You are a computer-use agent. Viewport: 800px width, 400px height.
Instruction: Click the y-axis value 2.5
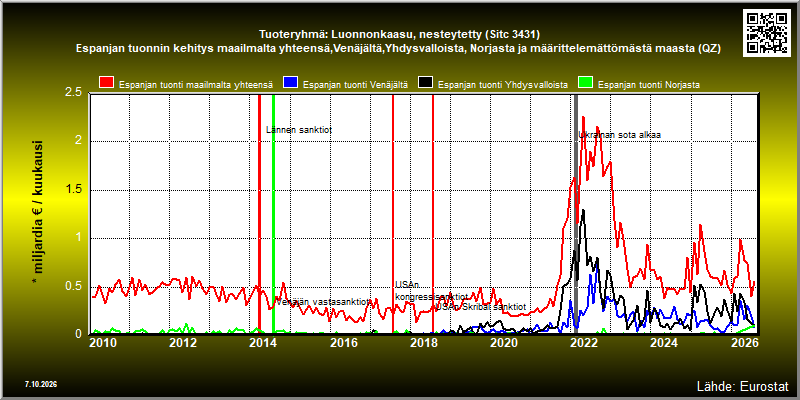pos(73,92)
